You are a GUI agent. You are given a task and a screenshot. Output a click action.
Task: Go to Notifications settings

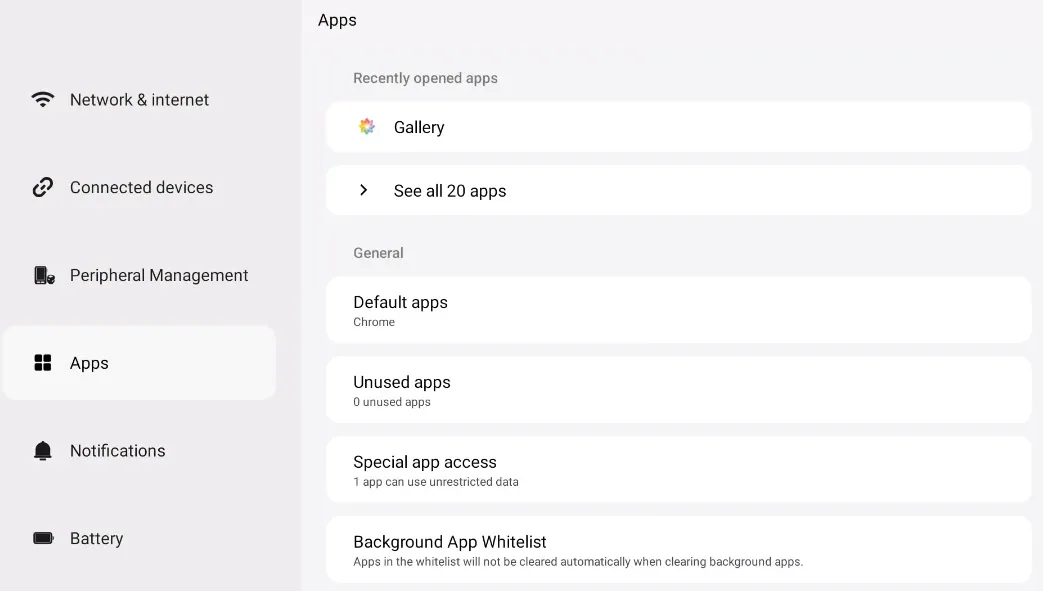(117, 451)
